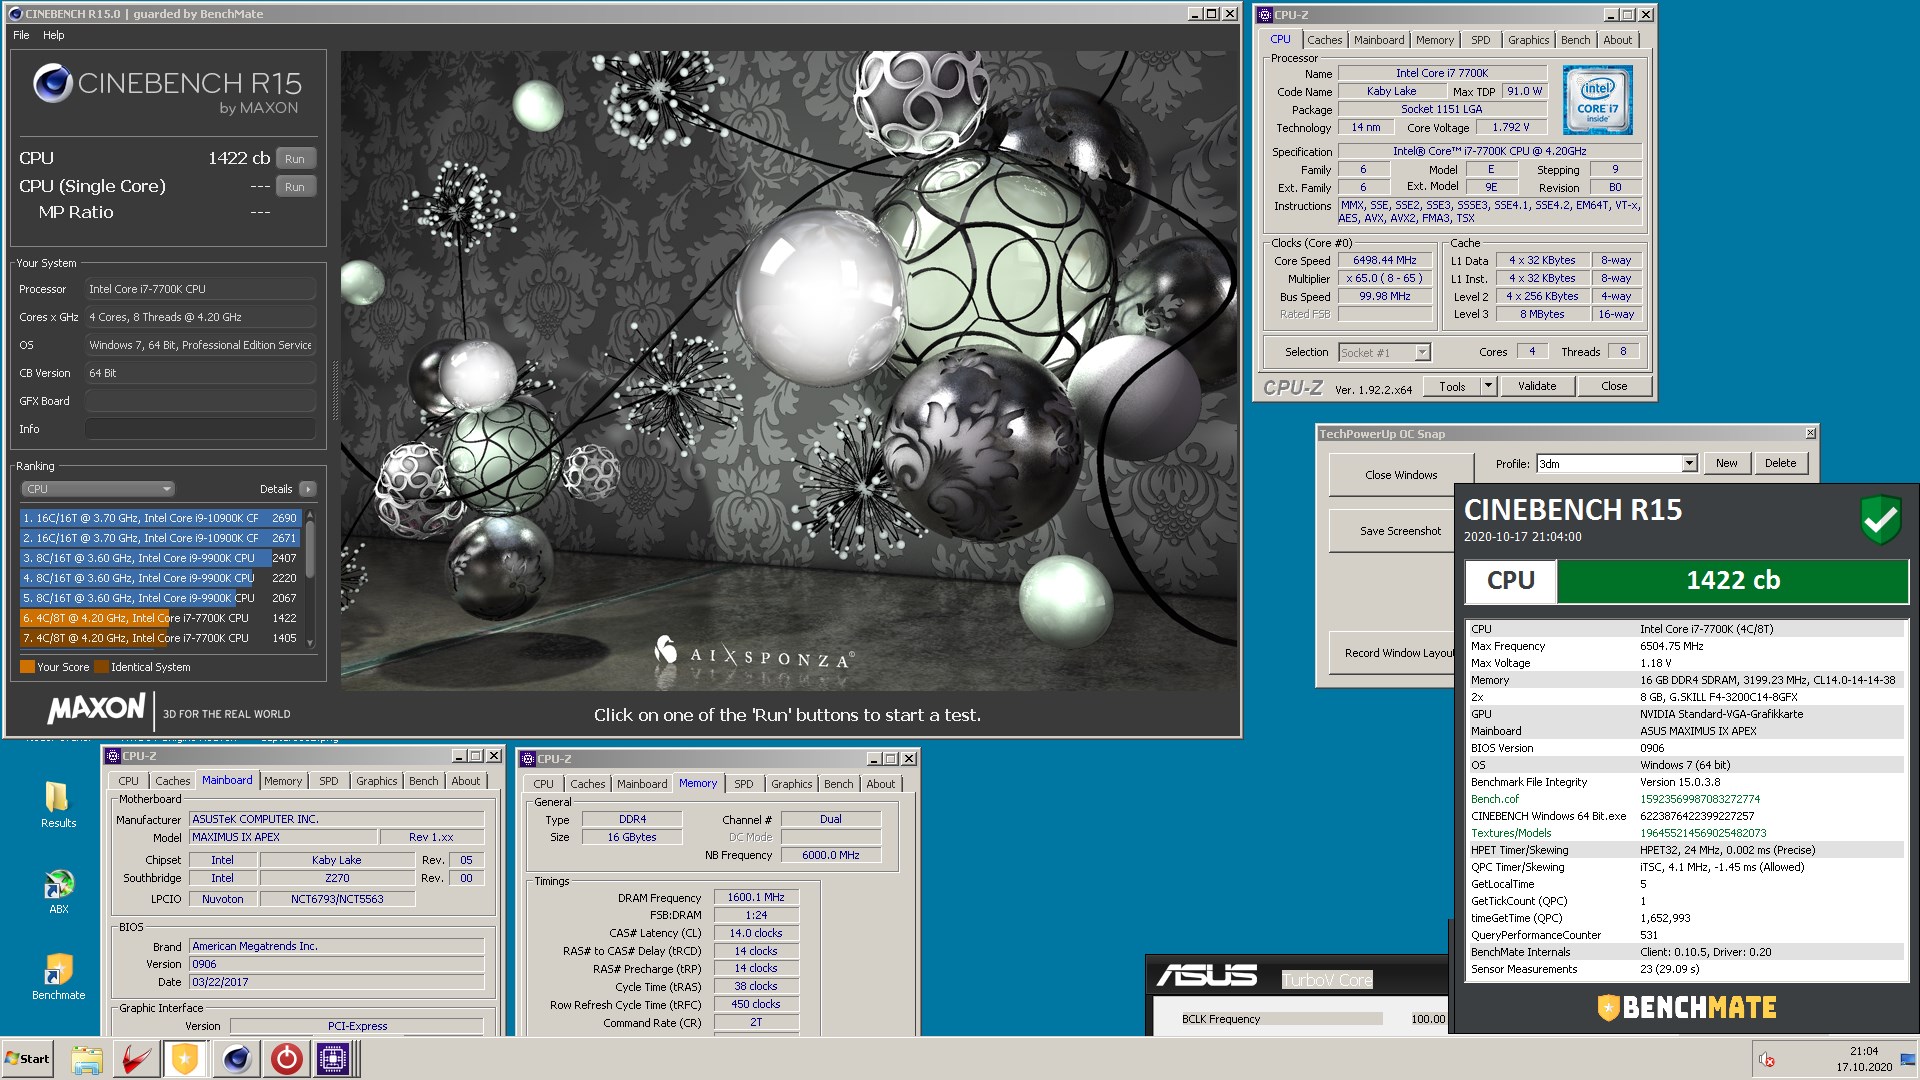Select ranking row 6 i7-7700K 1422
The image size is (1920, 1080).
[160, 618]
